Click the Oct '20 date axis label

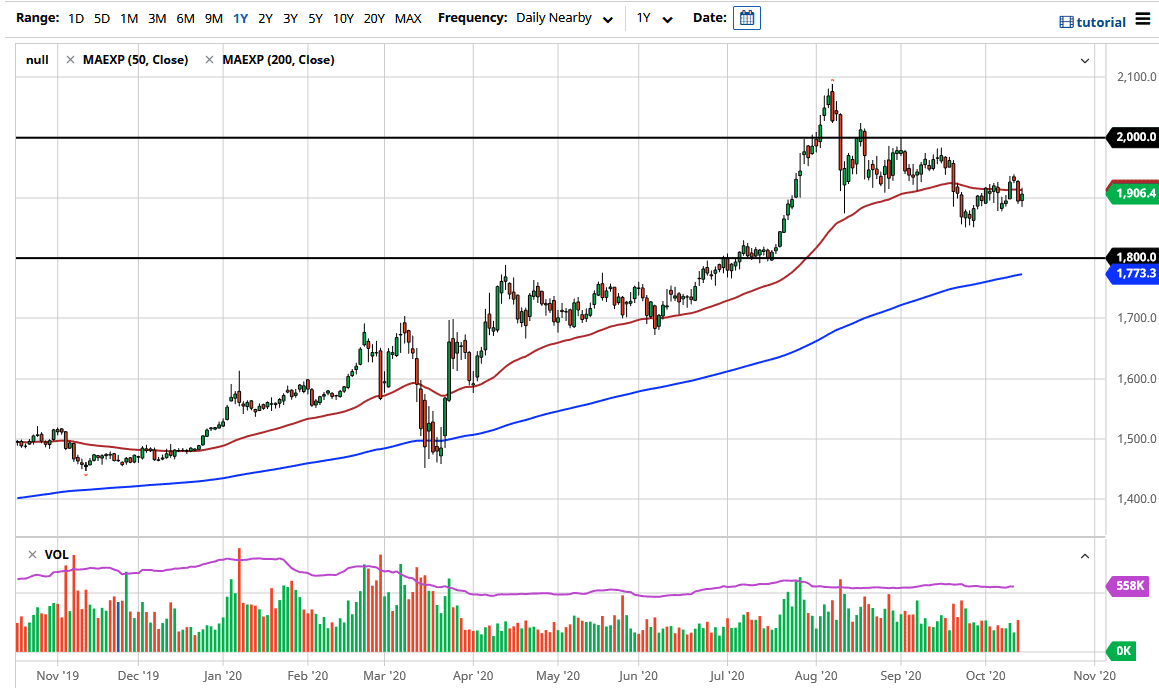[x=986, y=676]
